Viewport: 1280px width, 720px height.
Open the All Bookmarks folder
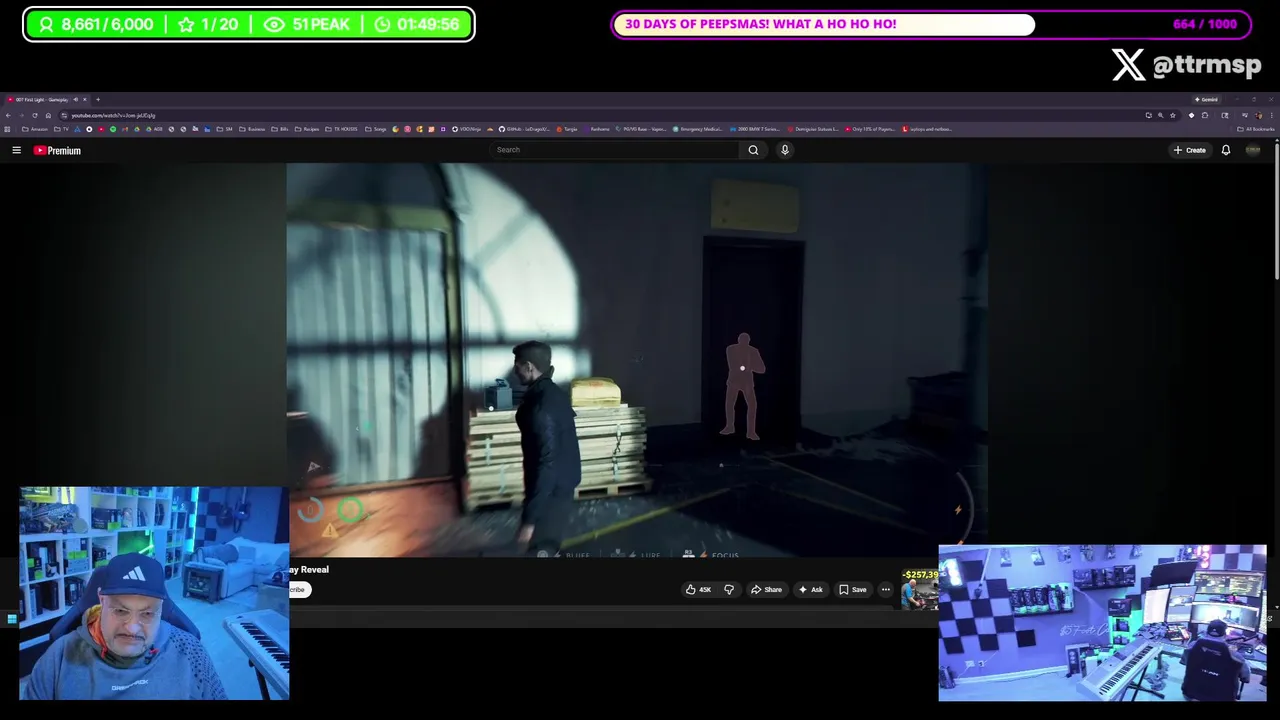1256,129
